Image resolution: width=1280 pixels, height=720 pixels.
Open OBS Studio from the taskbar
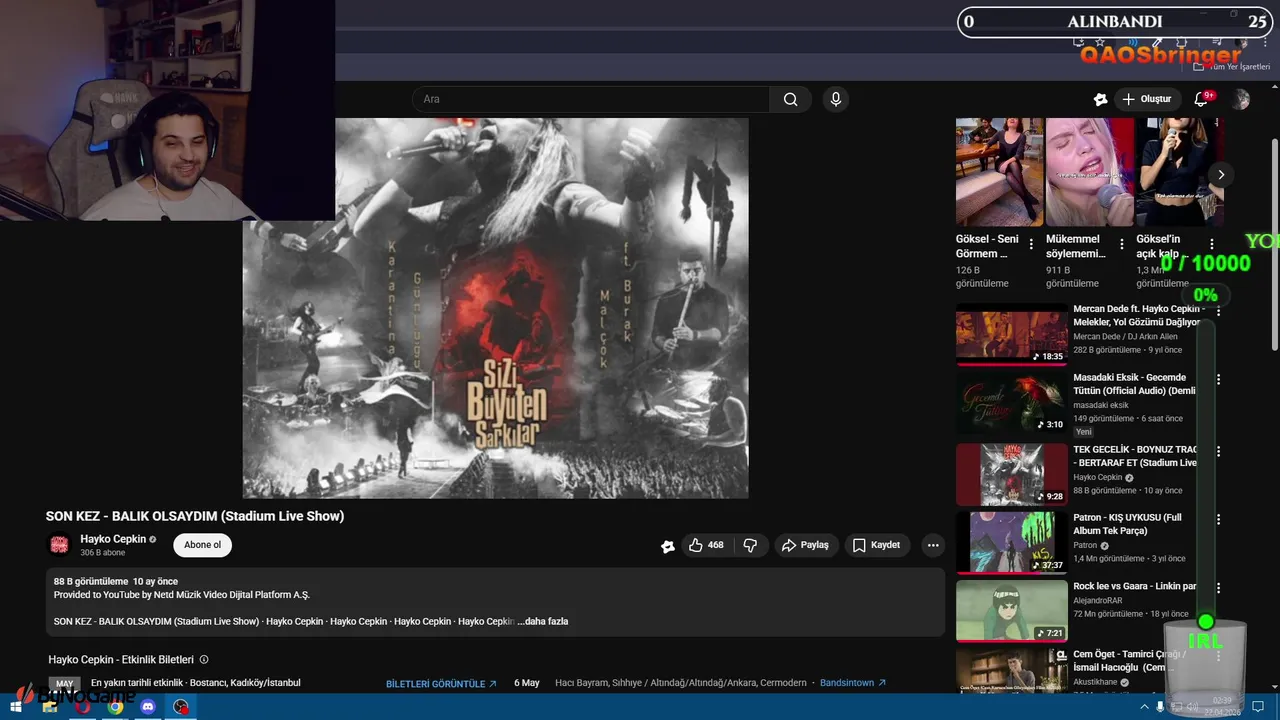pos(181,707)
